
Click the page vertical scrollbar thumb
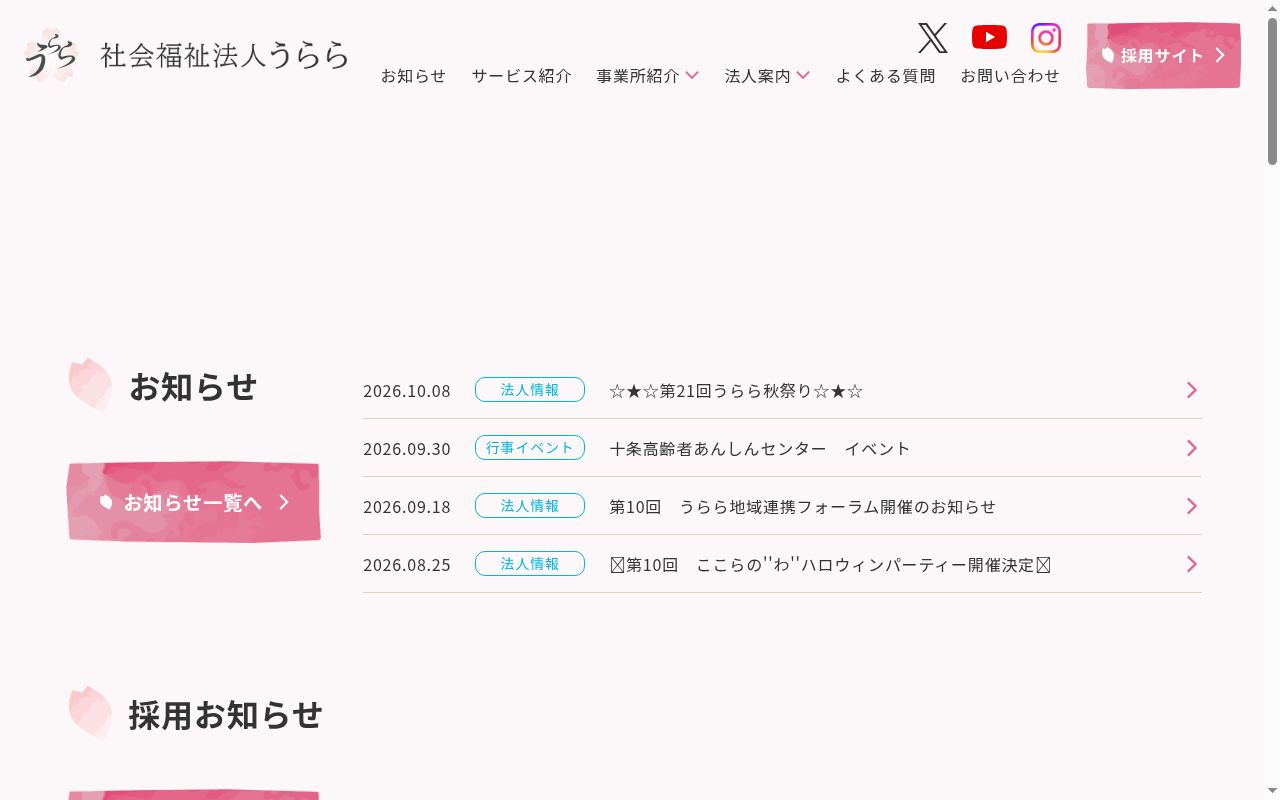1272,90
